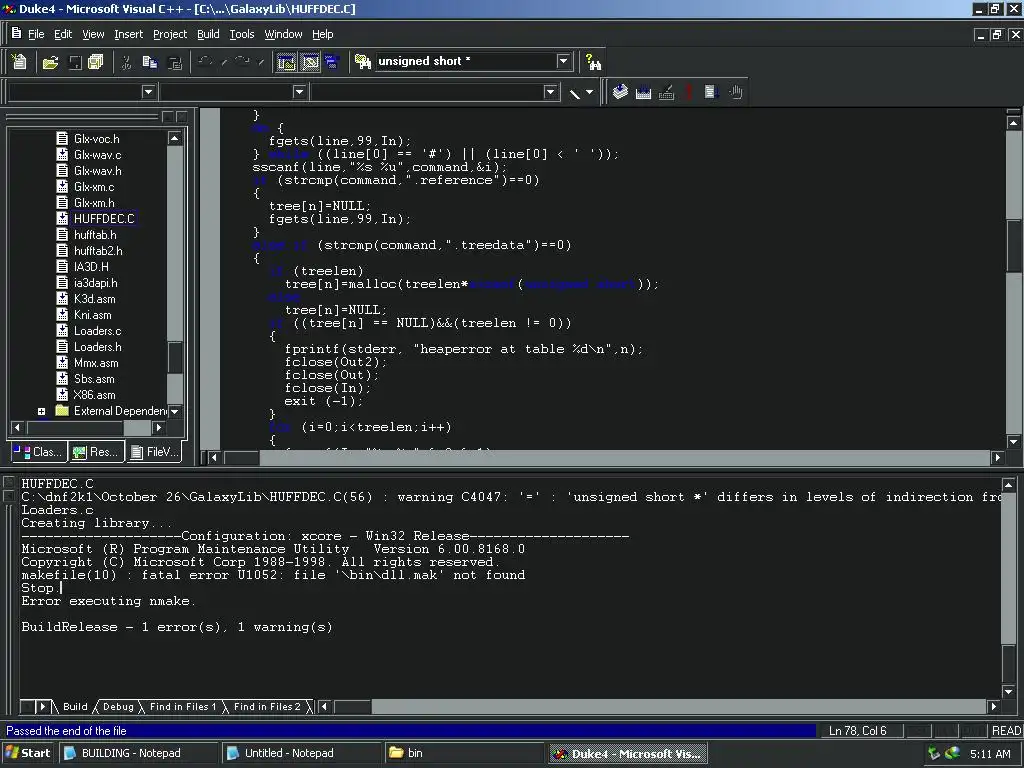Switch to the ResourceView tab
The image size is (1024, 768).
pos(95,451)
